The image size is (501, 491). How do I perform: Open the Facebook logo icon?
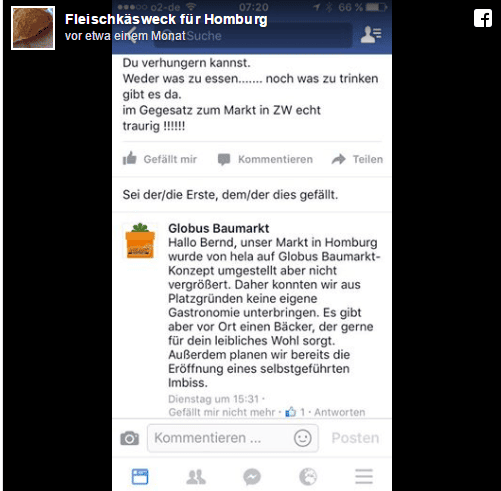(x=483, y=18)
